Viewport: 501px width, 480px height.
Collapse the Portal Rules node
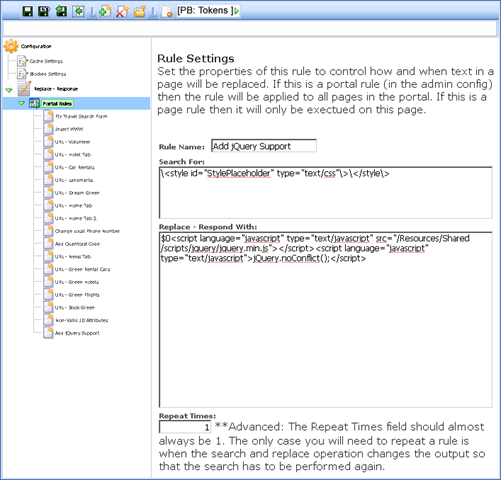tap(22, 103)
